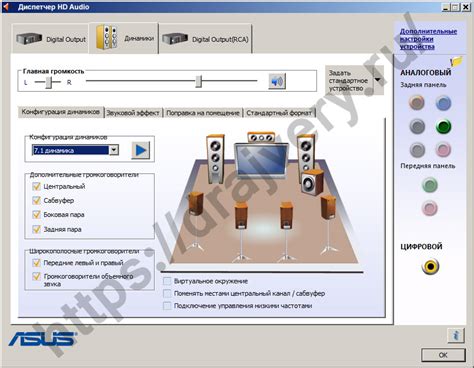Click the gray rear jack beside green jack

tap(417, 126)
